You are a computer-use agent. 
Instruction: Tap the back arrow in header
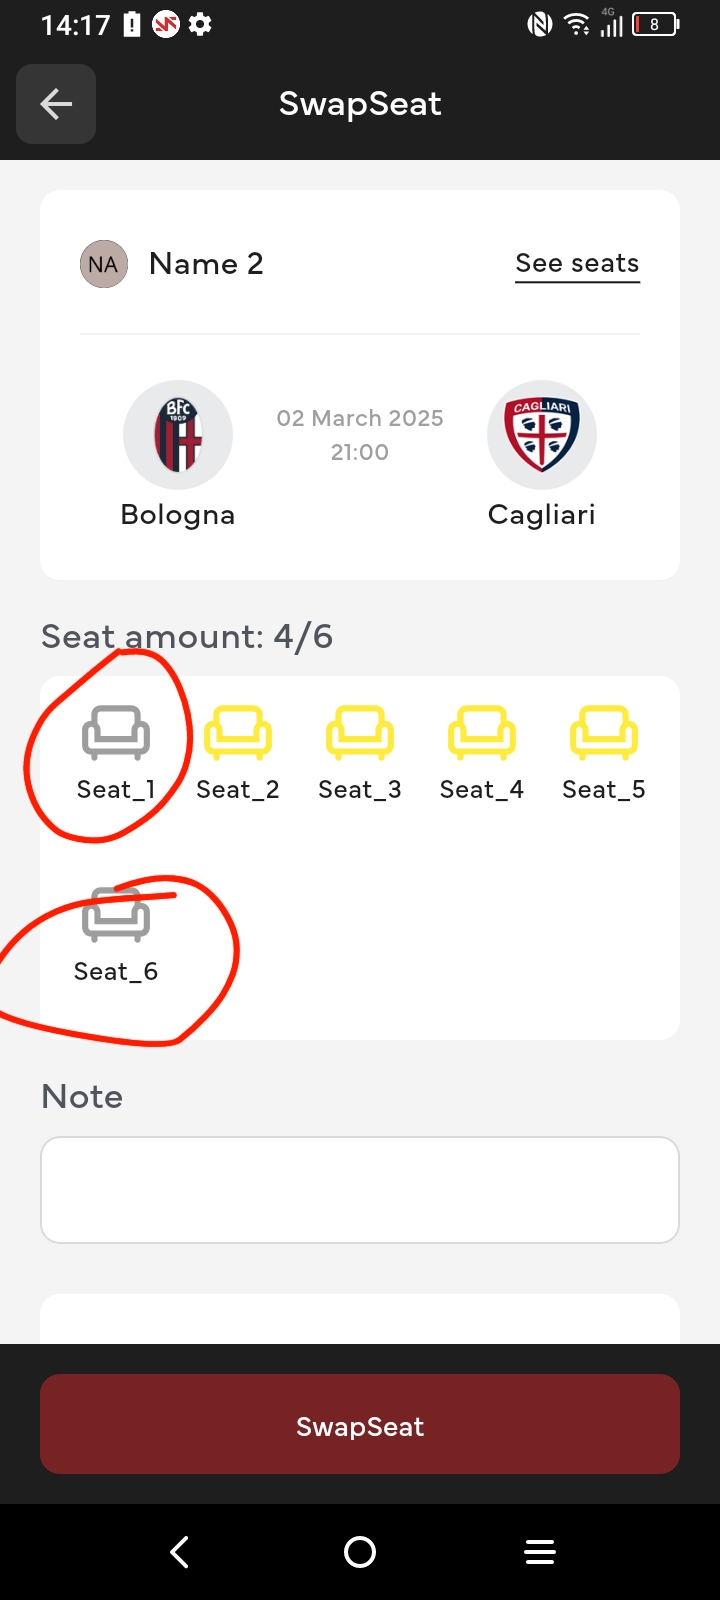[x=56, y=104]
